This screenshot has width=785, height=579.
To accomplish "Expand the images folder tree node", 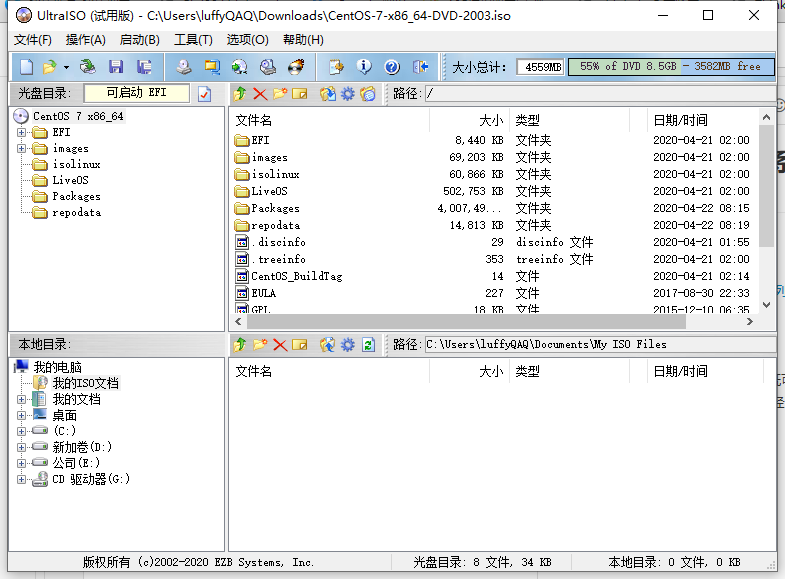I will (x=22, y=149).
